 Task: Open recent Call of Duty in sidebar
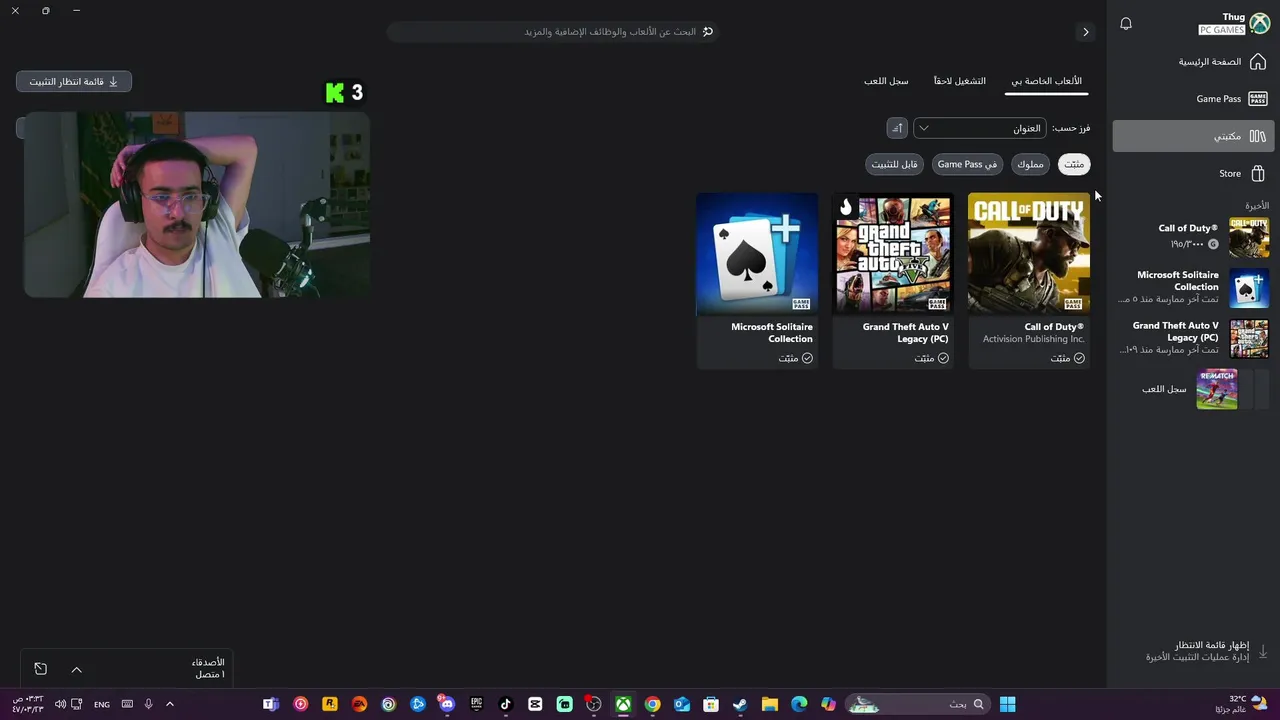pos(1193,237)
